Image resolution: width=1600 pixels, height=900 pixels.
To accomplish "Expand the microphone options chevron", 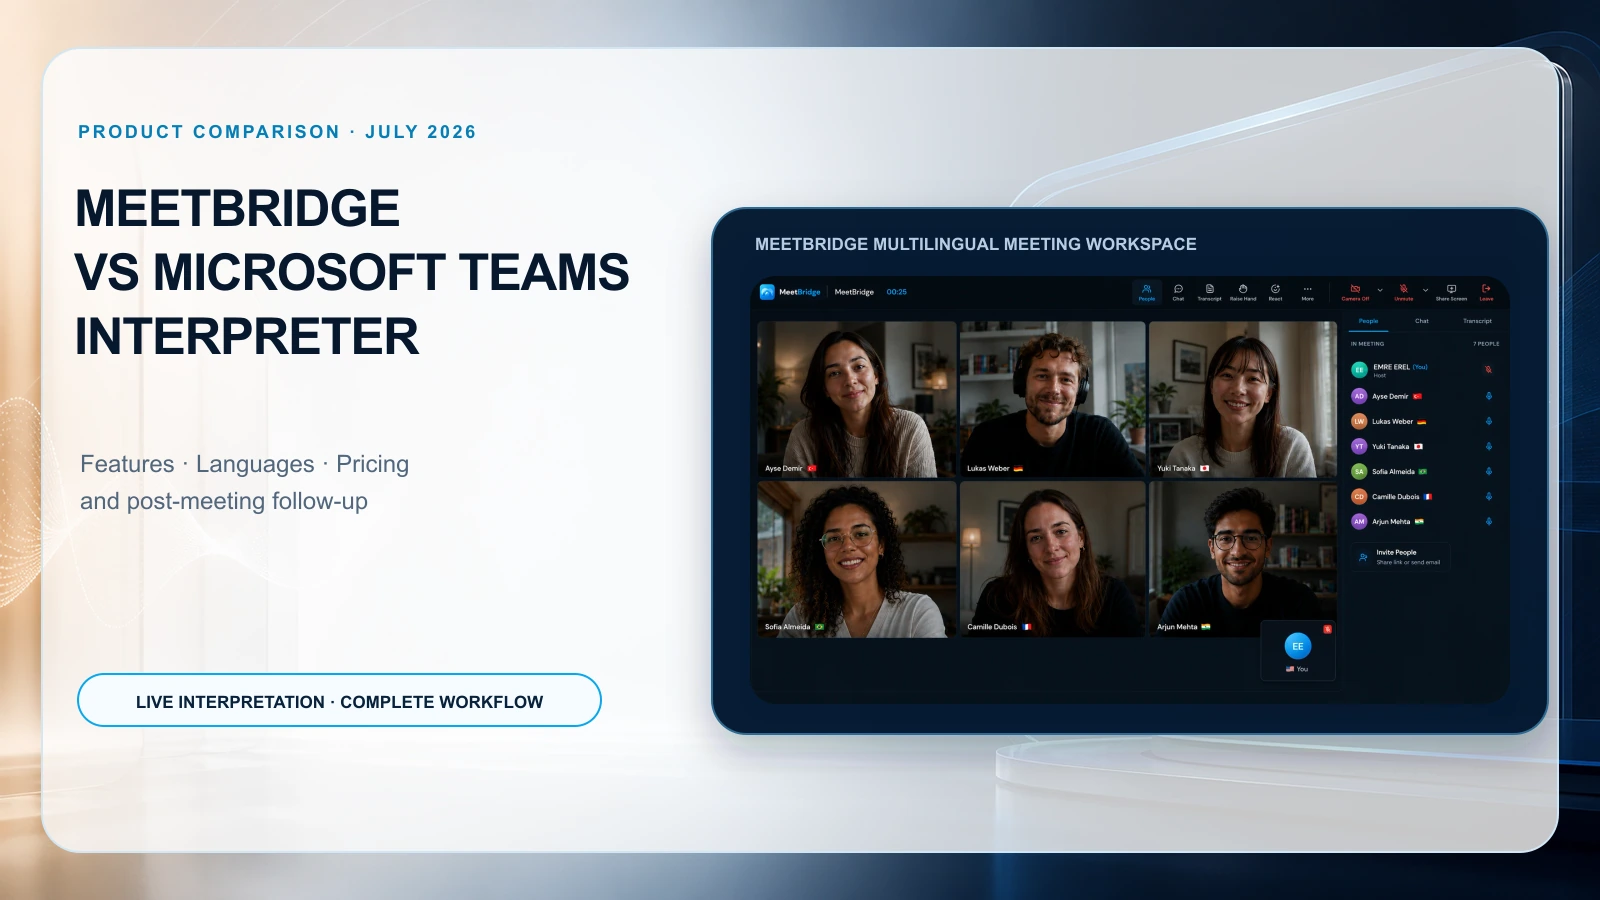I will pyautogui.click(x=1425, y=290).
